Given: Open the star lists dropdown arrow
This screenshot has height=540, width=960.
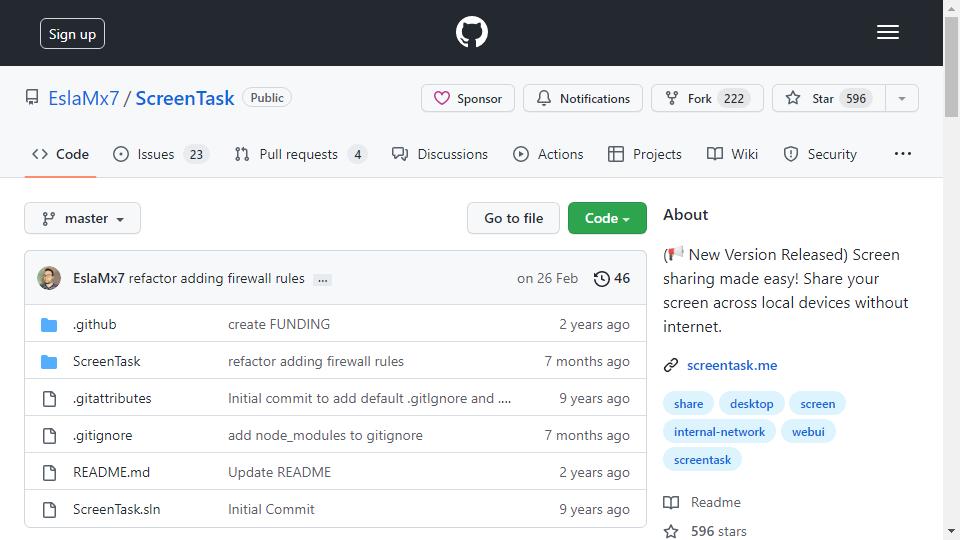Looking at the screenshot, I should coord(902,98).
